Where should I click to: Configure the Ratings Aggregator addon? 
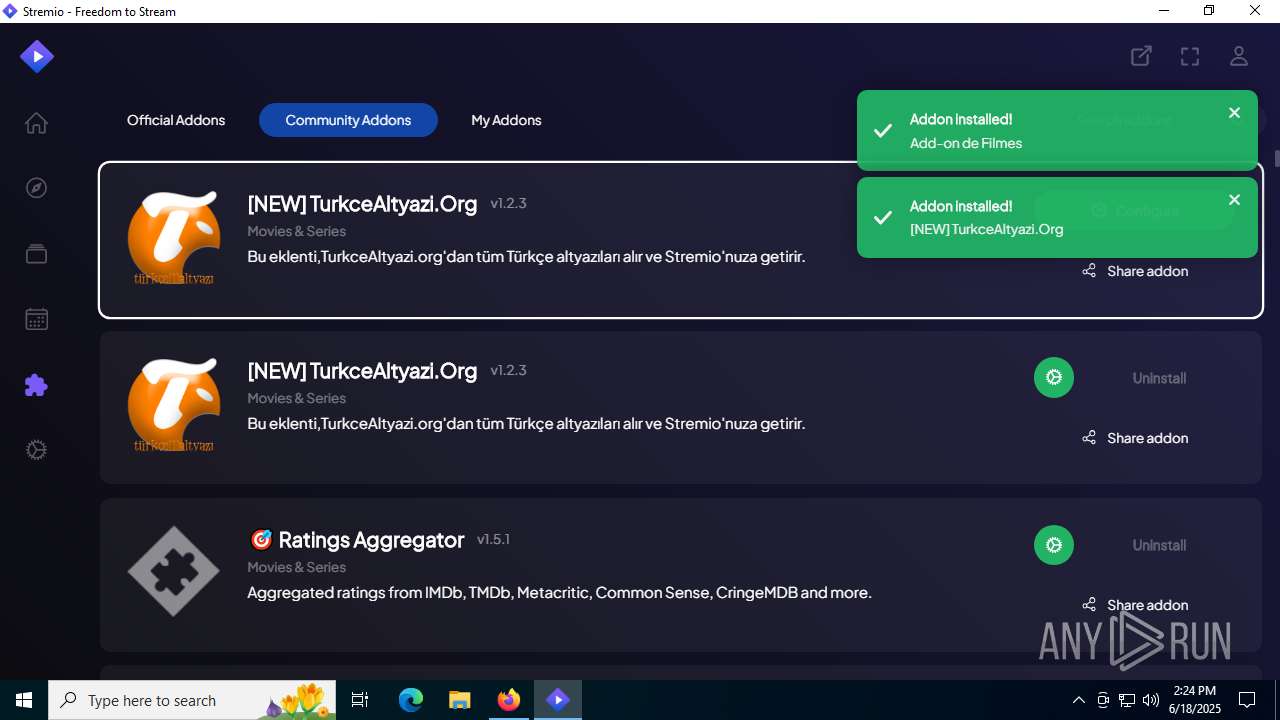coord(1054,545)
